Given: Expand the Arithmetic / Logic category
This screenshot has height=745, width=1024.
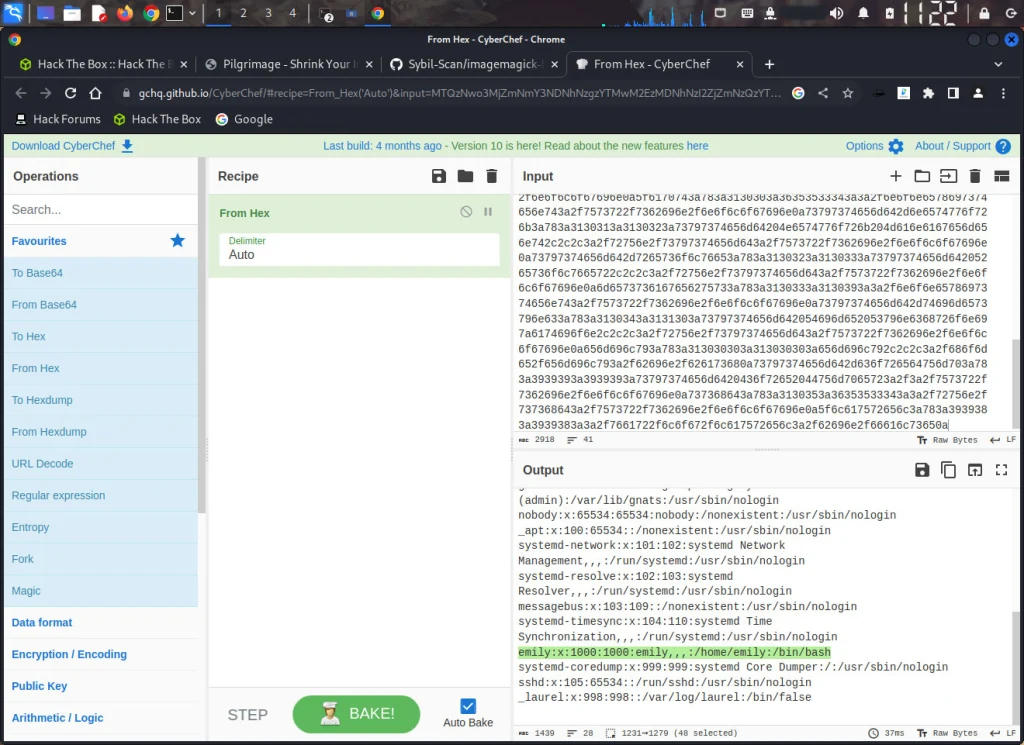Looking at the screenshot, I should (101, 718).
